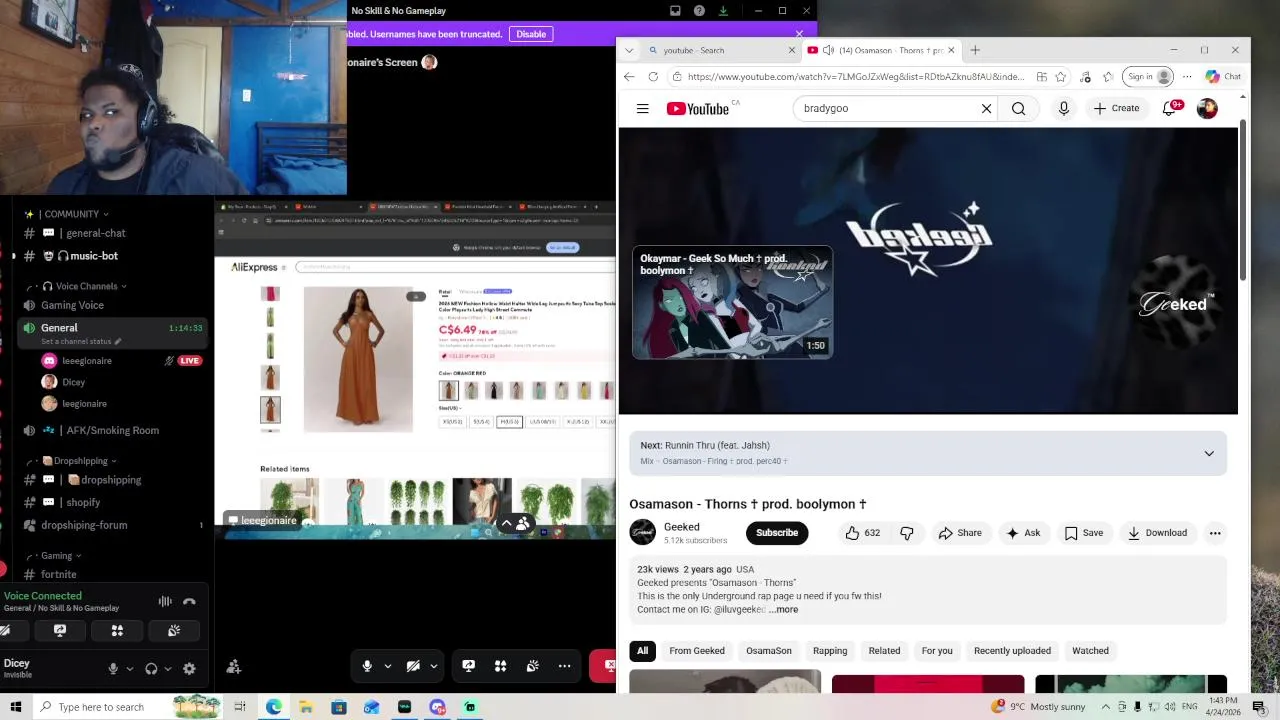Expand description with '...more' link
This screenshot has width=1280, height=720.
tap(785, 610)
